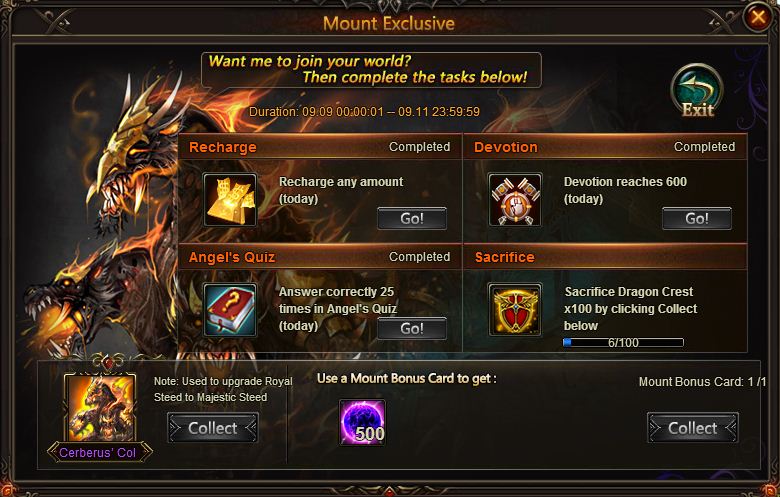Click Go! under Angel's Quiz task
Viewport: 780px width, 497px height.
412,328
